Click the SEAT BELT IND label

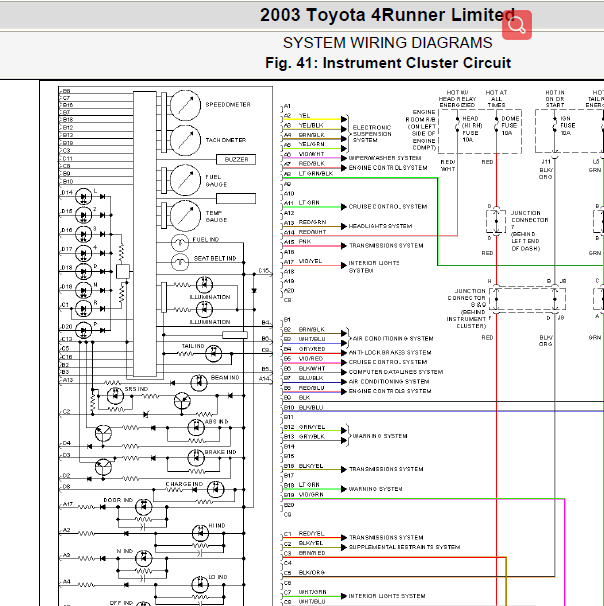click(x=215, y=258)
